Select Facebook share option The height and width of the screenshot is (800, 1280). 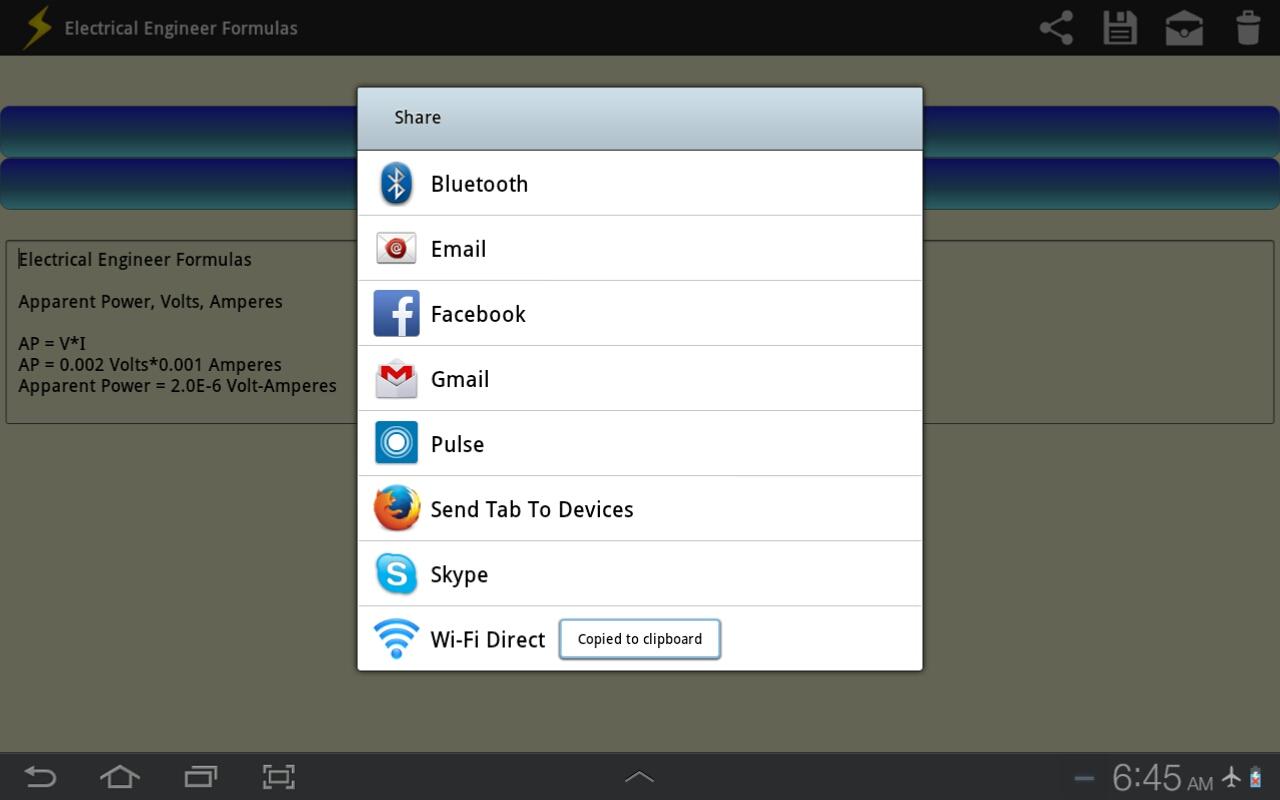640,313
